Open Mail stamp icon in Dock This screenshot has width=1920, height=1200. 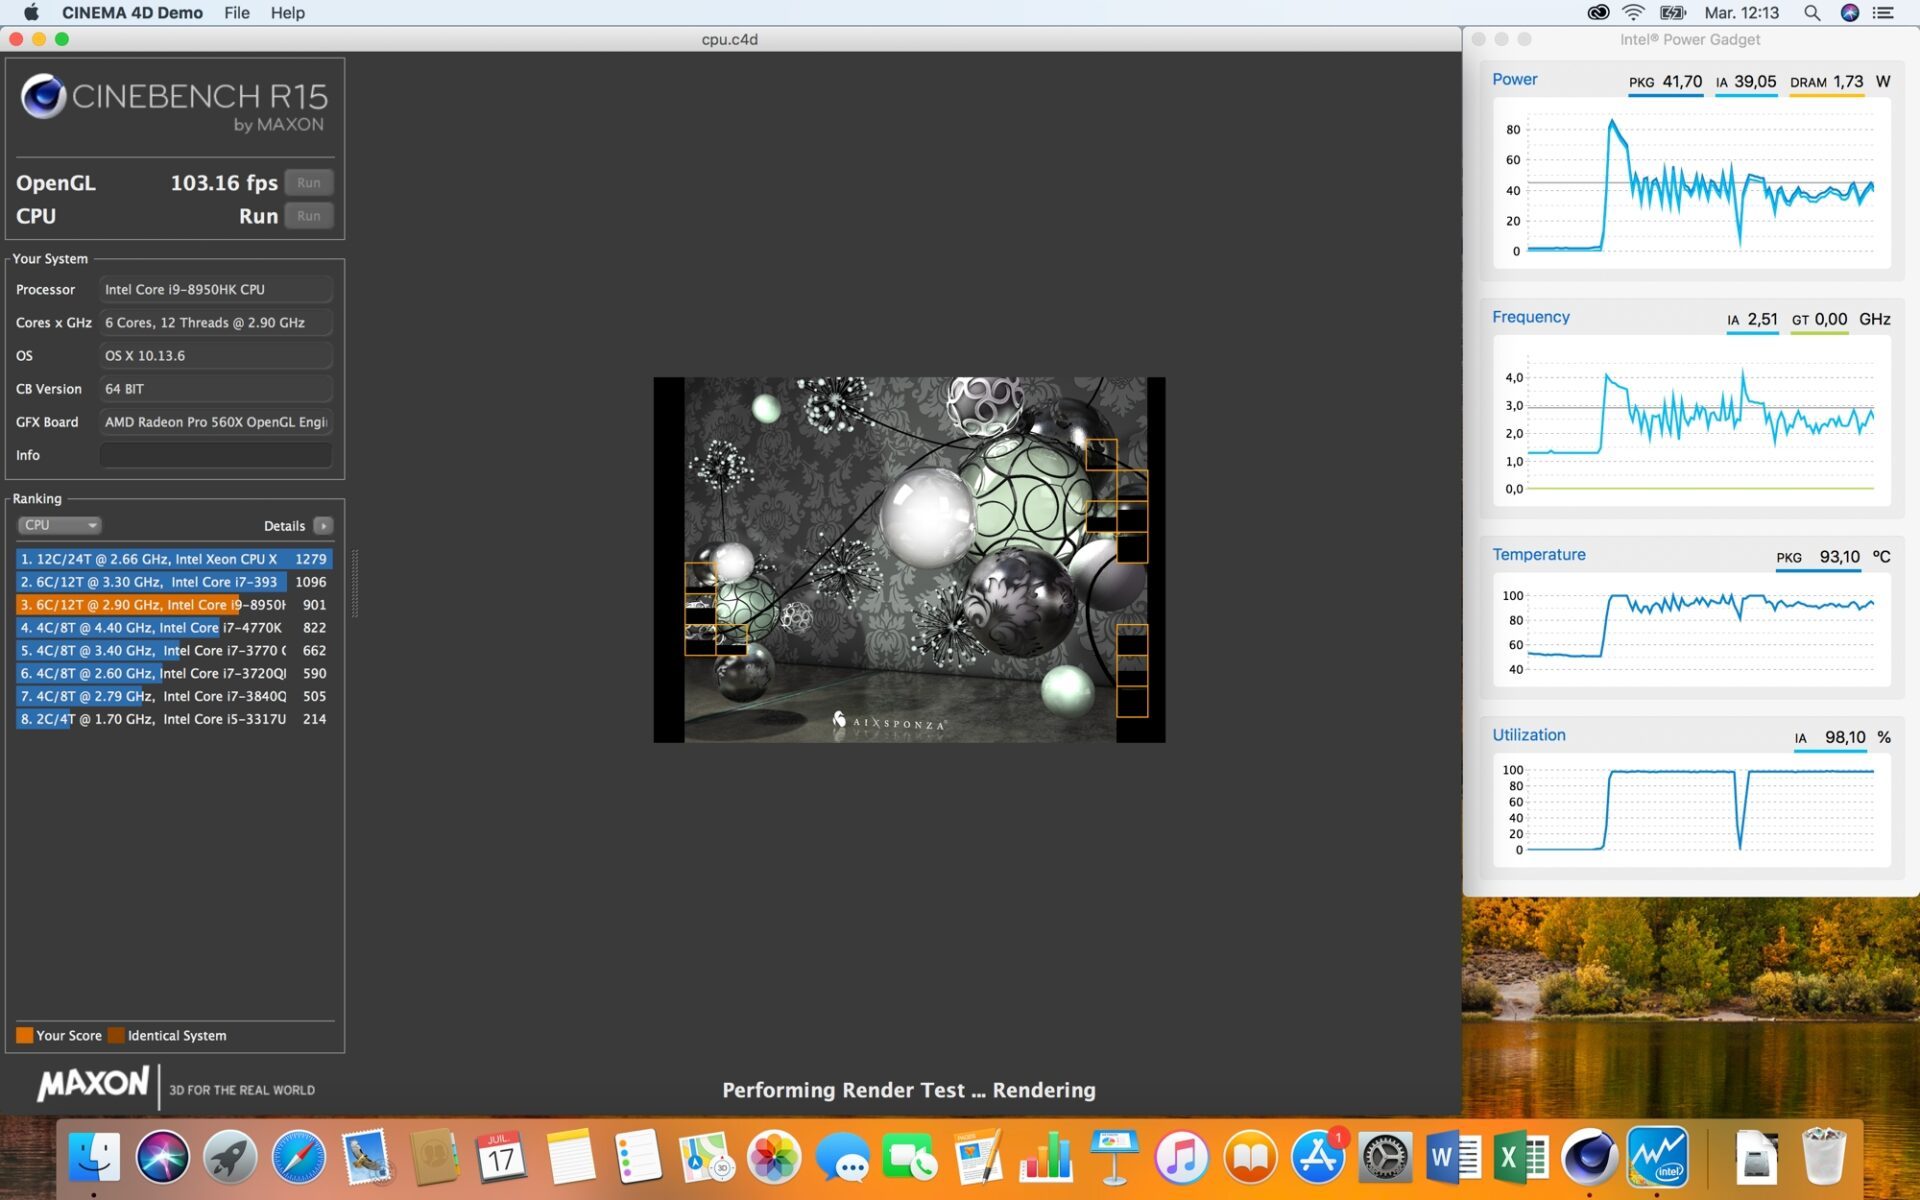pyautogui.click(x=366, y=1157)
